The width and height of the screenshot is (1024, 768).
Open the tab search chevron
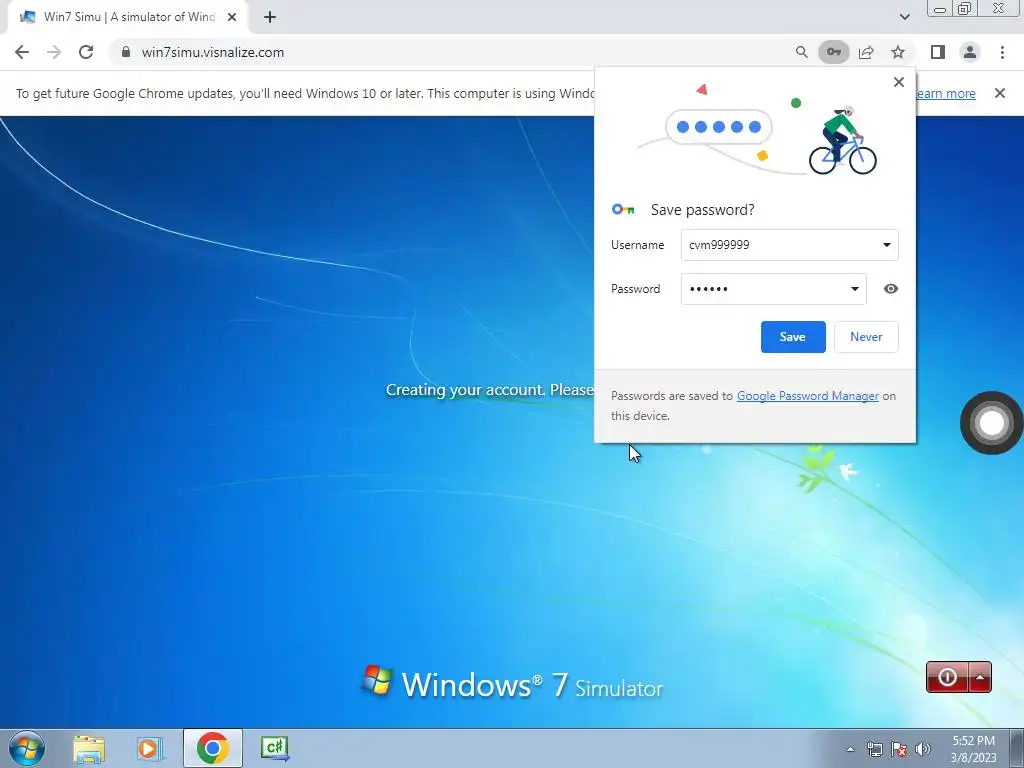(904, 17)
